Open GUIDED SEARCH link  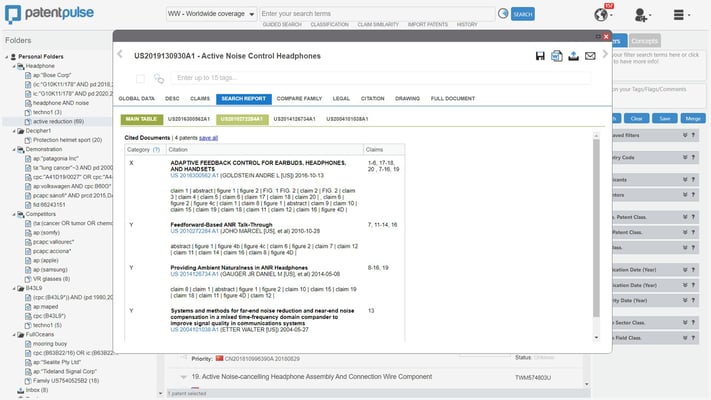pyautogui.click(x=282, y=24)
